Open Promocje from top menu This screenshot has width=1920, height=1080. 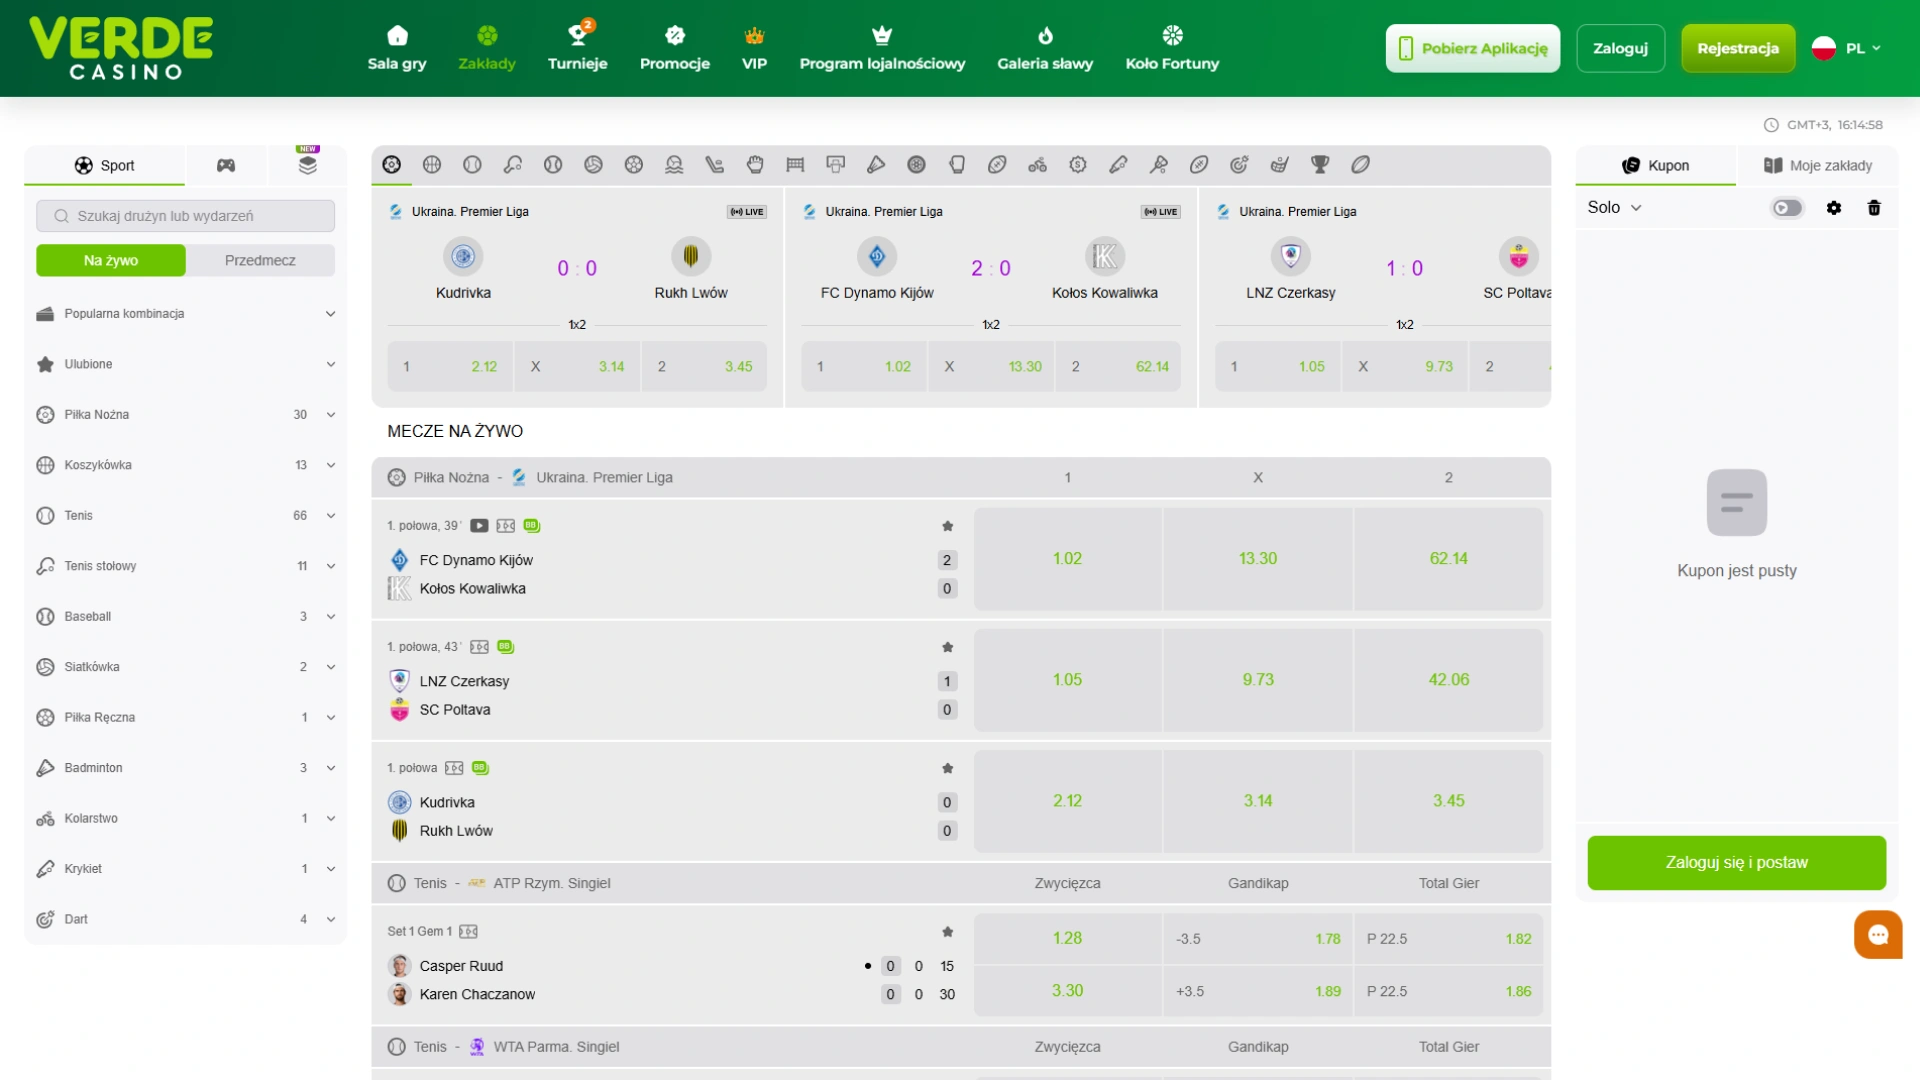[x=675, y=48]
